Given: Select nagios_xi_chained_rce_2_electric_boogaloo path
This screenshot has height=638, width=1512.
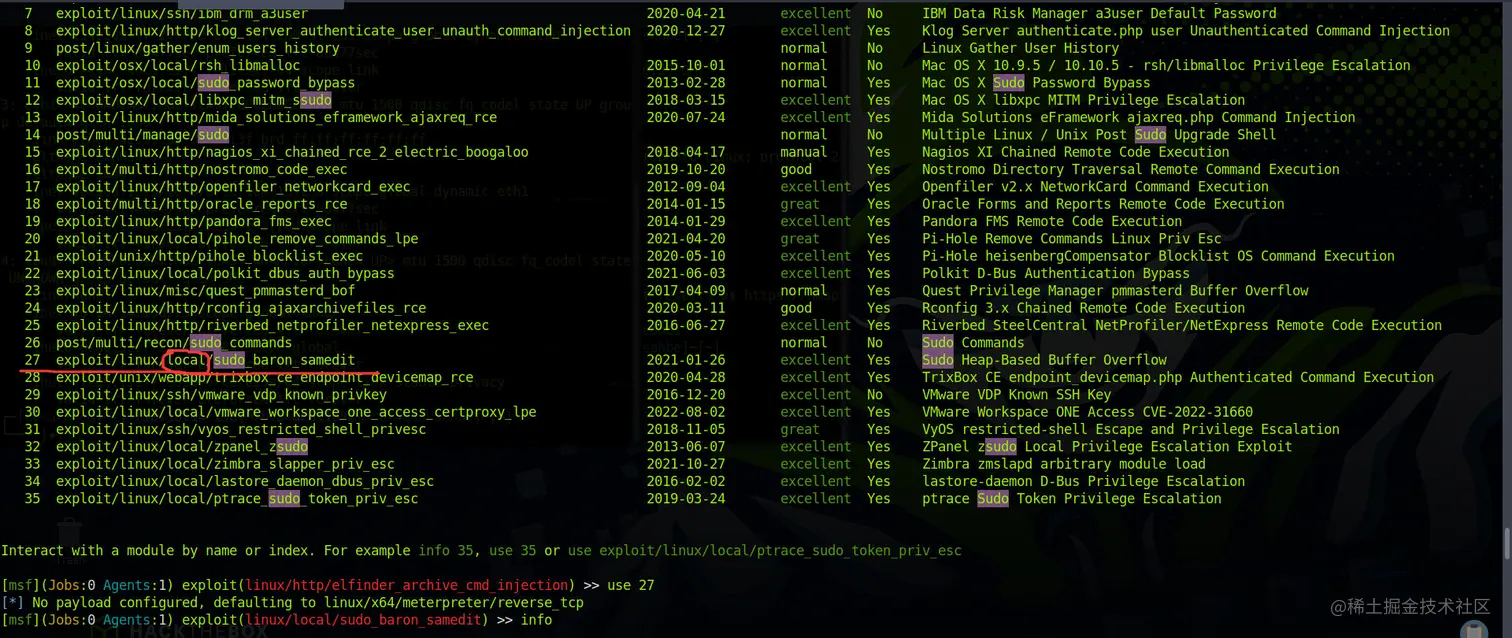Looking at the screenshot, I should click(x=292, y=152).
